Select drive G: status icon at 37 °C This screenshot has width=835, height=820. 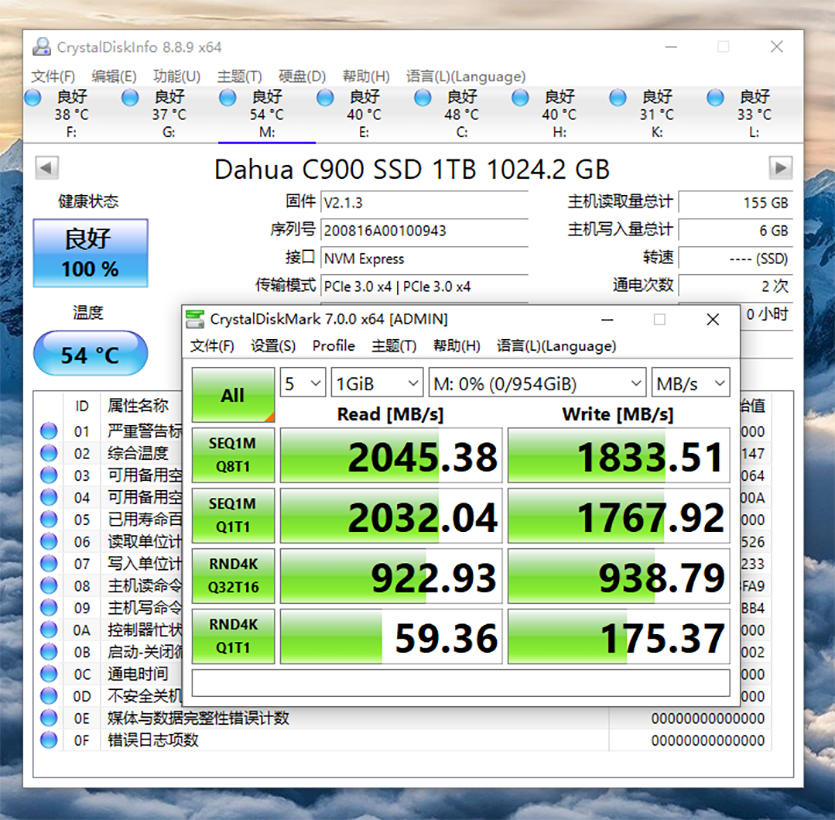click(130, 98)
